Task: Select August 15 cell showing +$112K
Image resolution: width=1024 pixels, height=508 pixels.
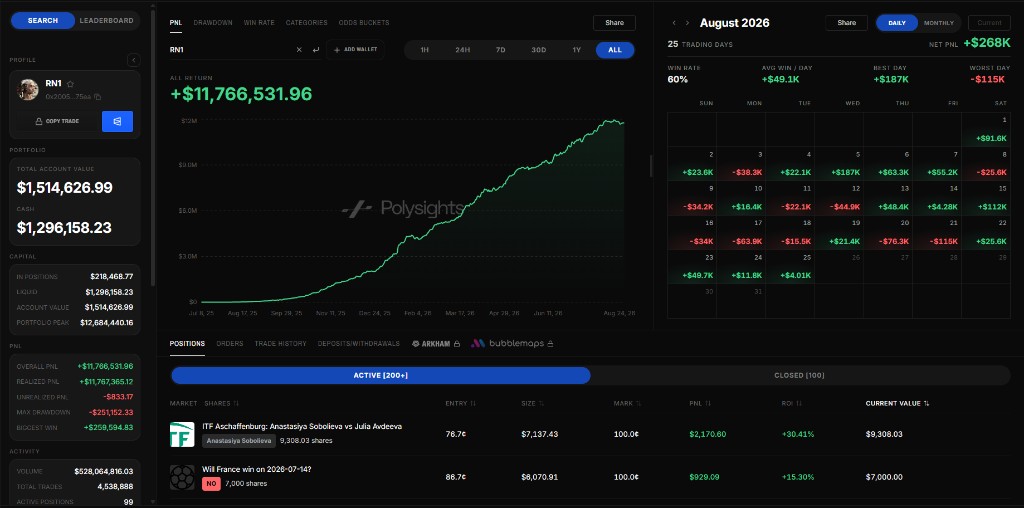Action: [986, 198]
